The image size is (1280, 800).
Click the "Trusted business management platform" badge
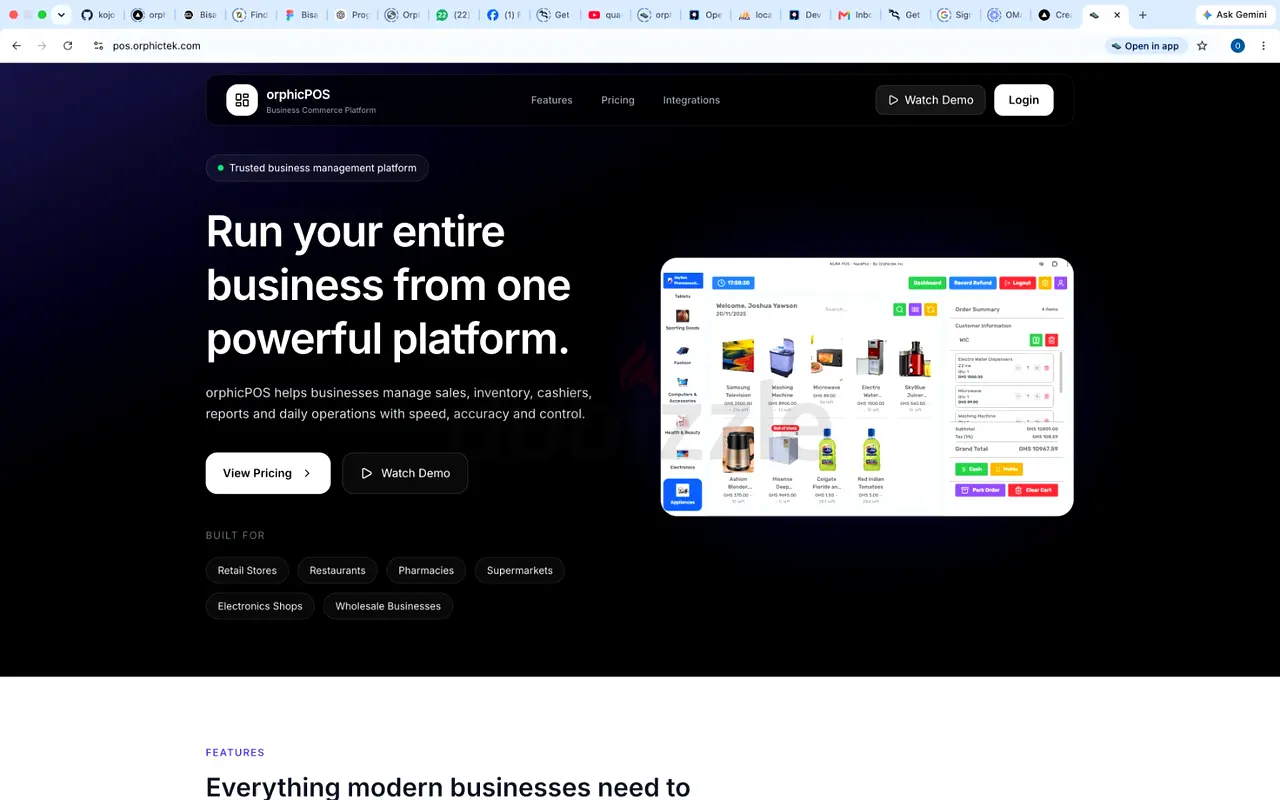(x=317, y=168)
